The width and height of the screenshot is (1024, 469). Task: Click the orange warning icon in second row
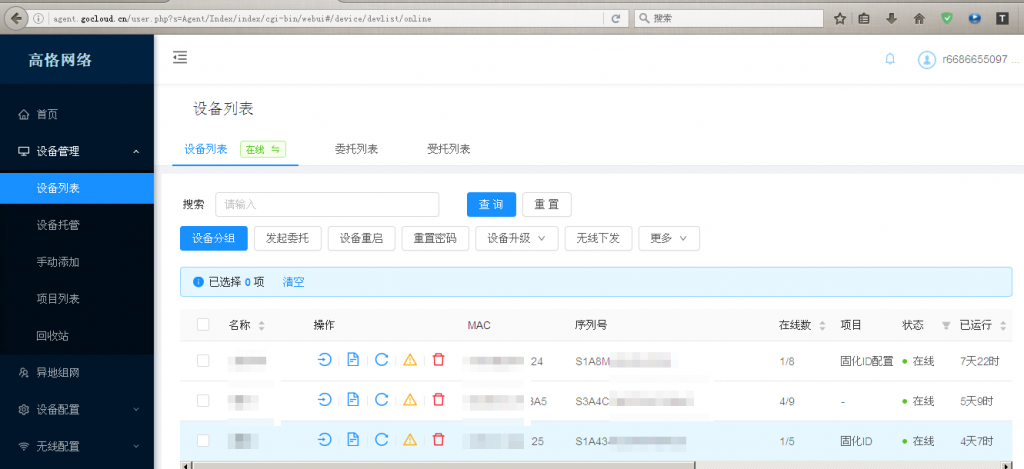tap(410, 400)
